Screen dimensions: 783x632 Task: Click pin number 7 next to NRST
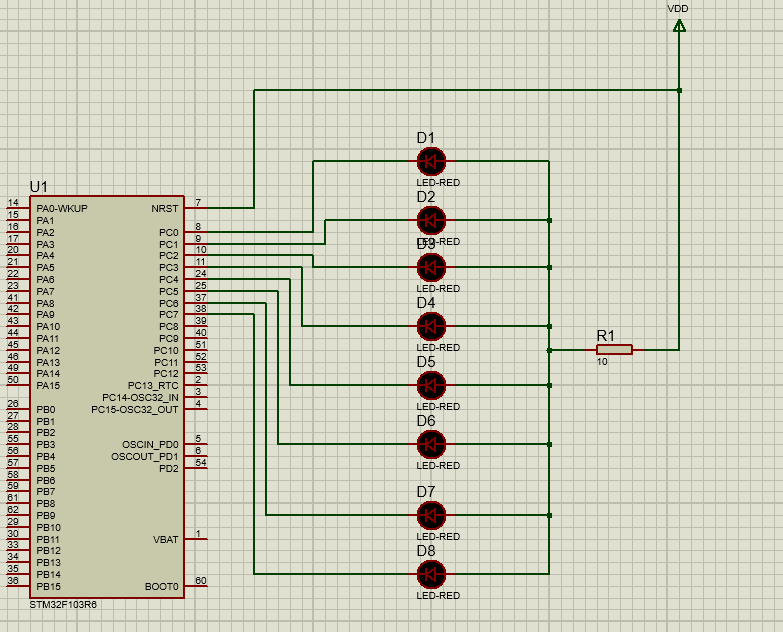point(198,203)
